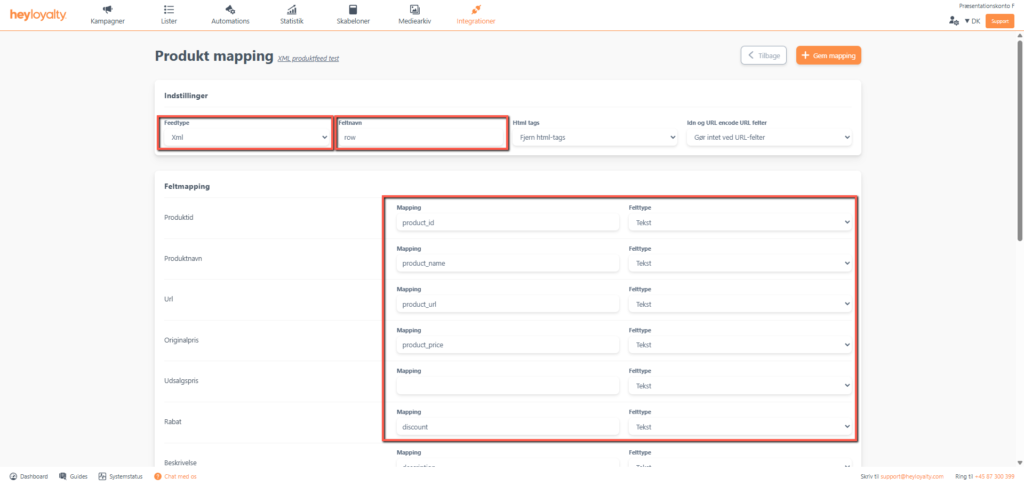Expand Felttype dropdown for the Produktid row
Image resolution: width=1024 pixels, height=486 pixels.
point(740,223)
